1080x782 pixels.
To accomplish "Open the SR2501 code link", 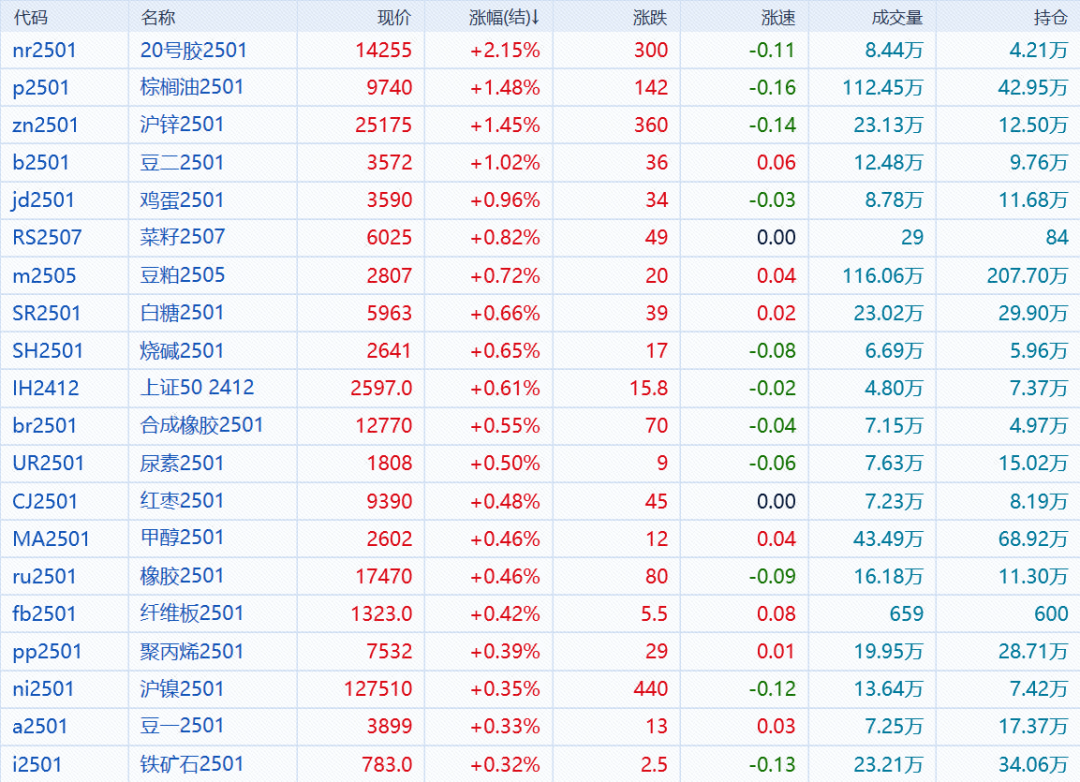I will click(x=46, y=313).
